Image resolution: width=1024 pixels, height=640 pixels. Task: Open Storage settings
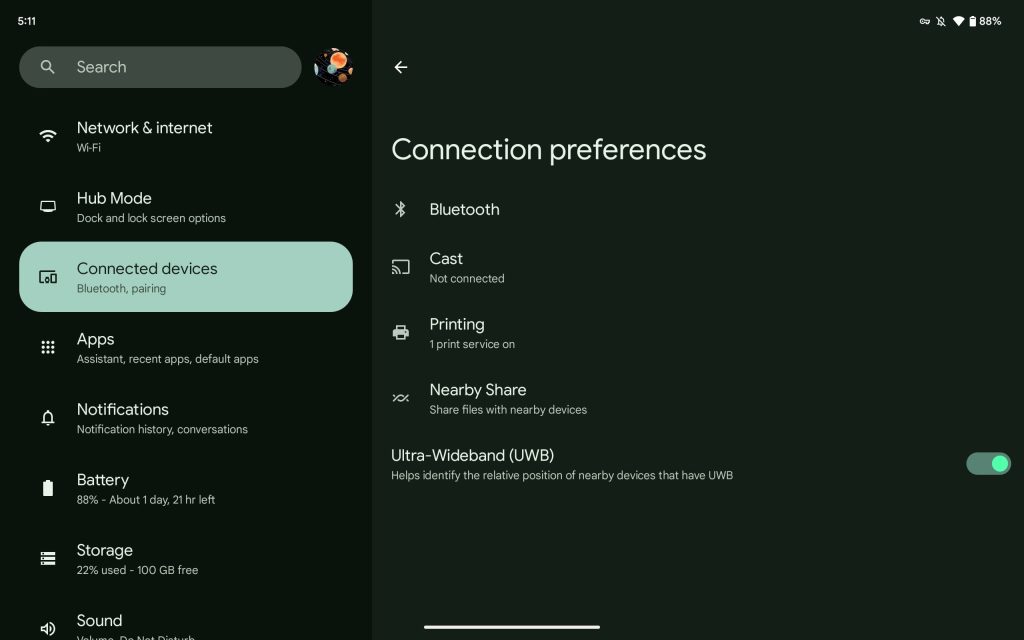(x=137, y=559)
